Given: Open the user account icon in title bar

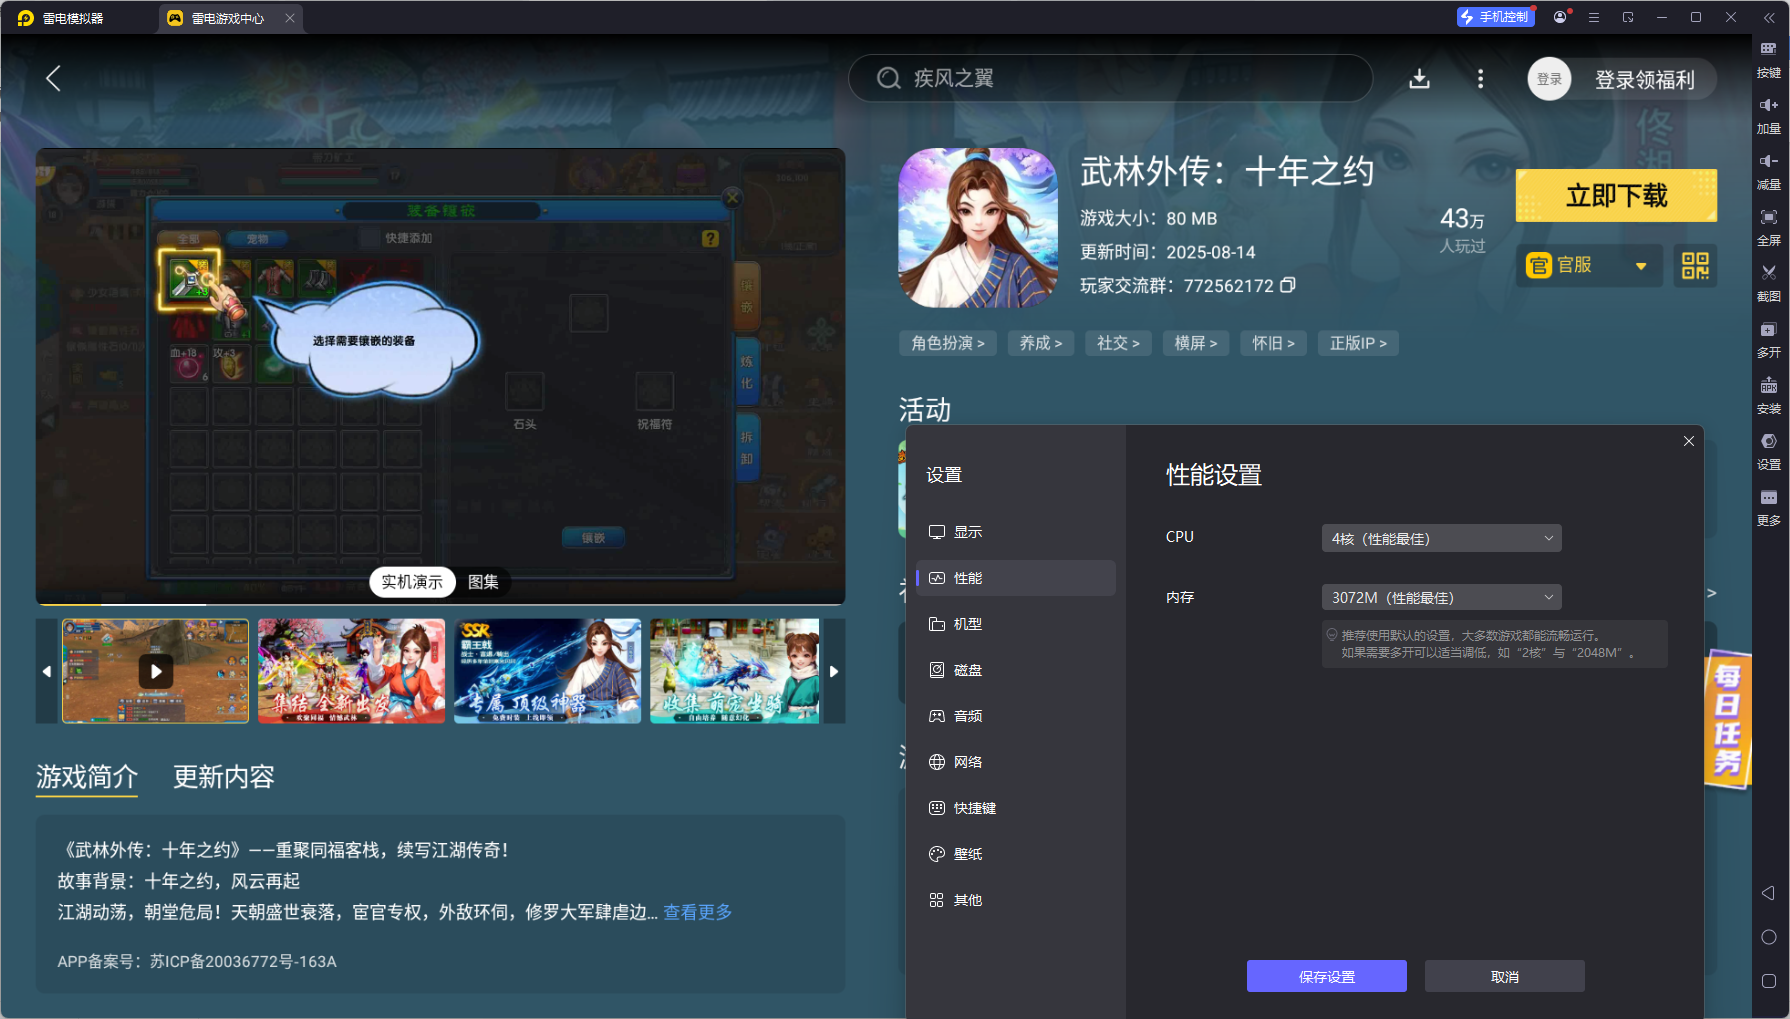Looking at the screenshot, I should coord(1560,17).
